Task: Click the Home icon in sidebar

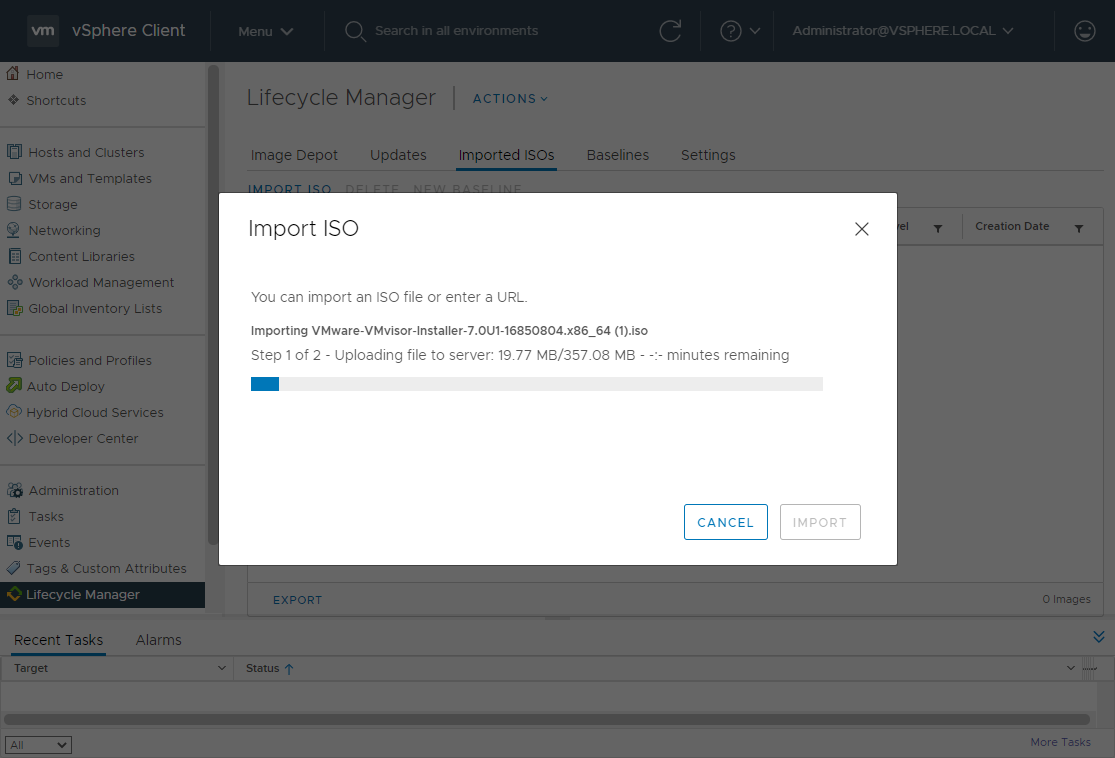Action: [13, 73]
